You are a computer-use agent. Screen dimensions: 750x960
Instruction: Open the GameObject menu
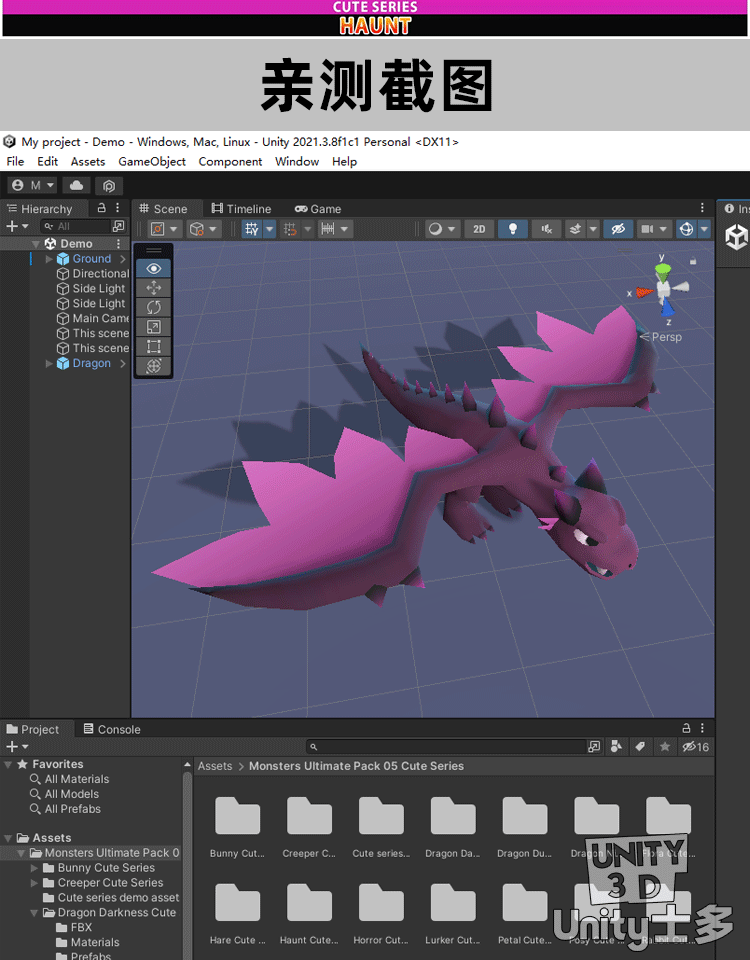(x=152, y=161)
